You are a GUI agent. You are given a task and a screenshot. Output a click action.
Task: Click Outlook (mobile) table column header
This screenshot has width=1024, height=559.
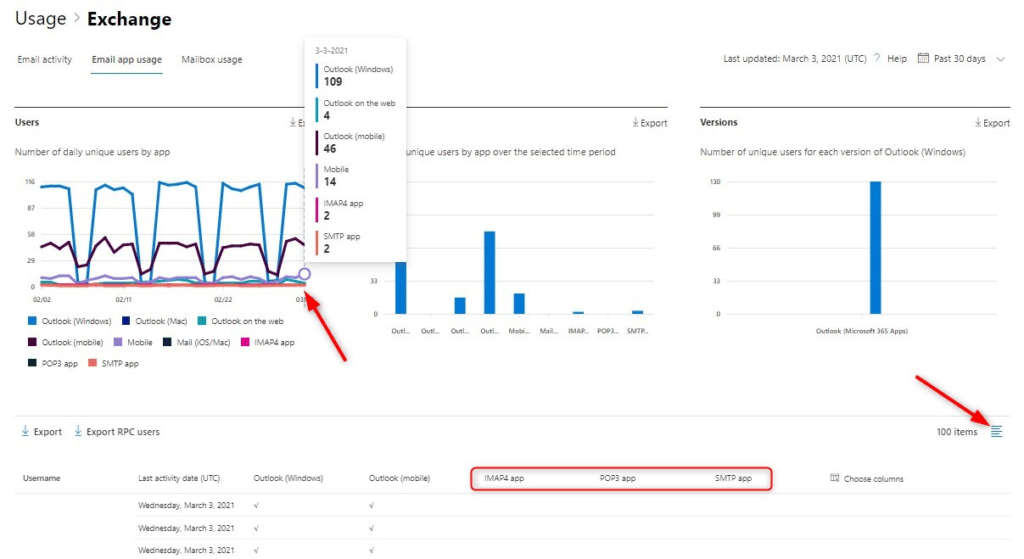click(399, 478)
